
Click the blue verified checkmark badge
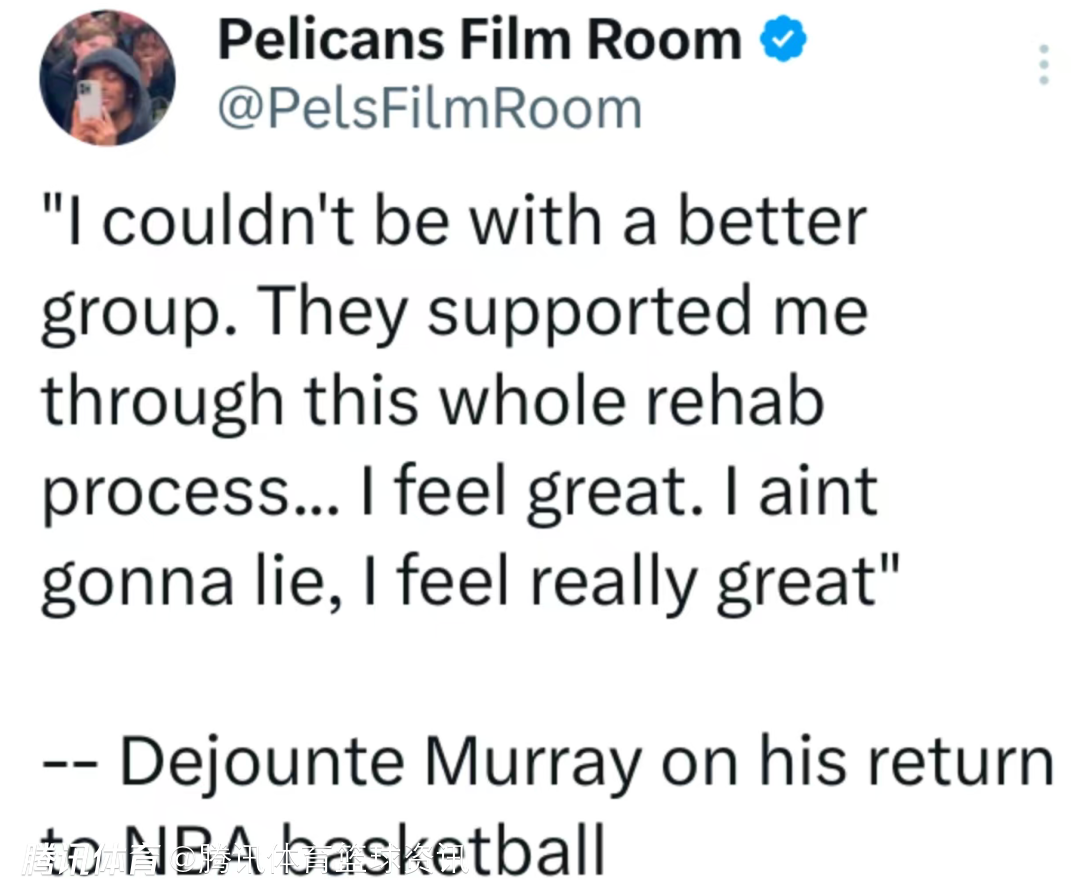785,41
